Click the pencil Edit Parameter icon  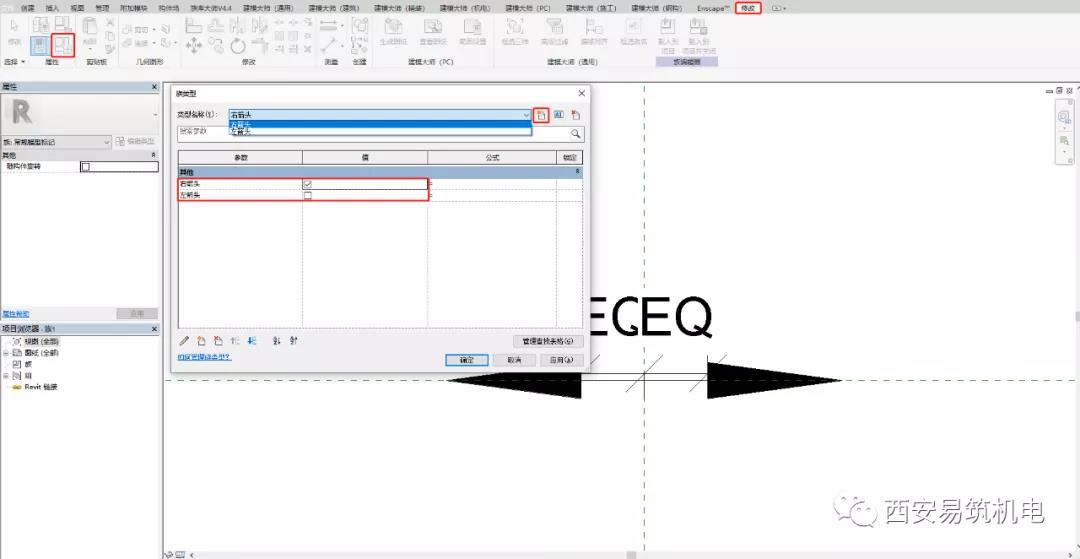pos(184,340)
